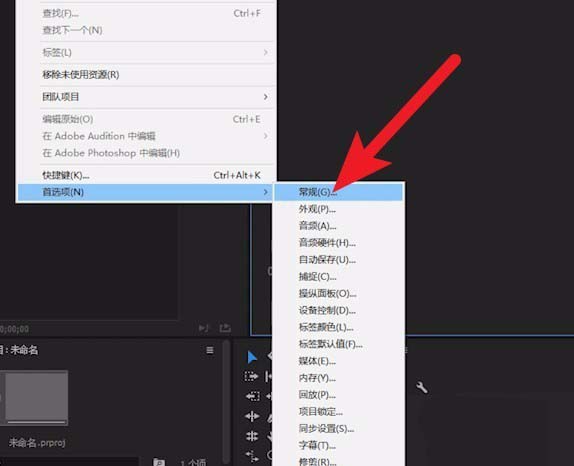Open 外观(P)... preferences

[x=339, y=209]
